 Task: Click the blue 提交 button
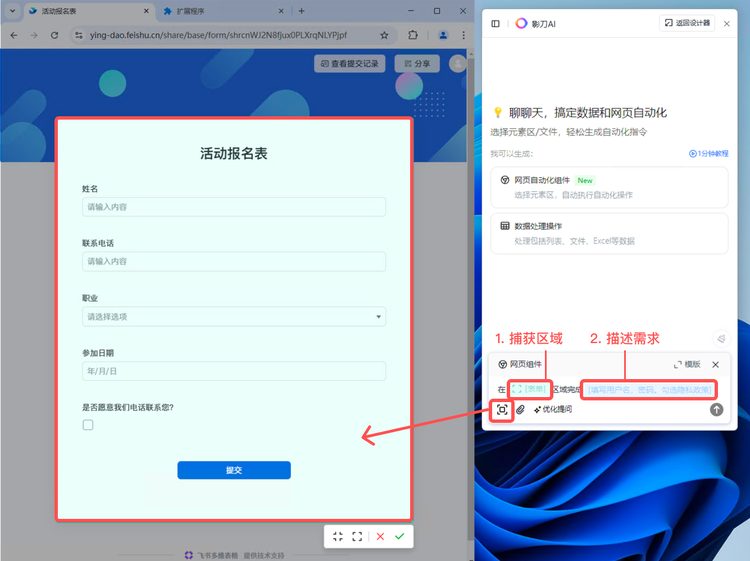(234, 470)
